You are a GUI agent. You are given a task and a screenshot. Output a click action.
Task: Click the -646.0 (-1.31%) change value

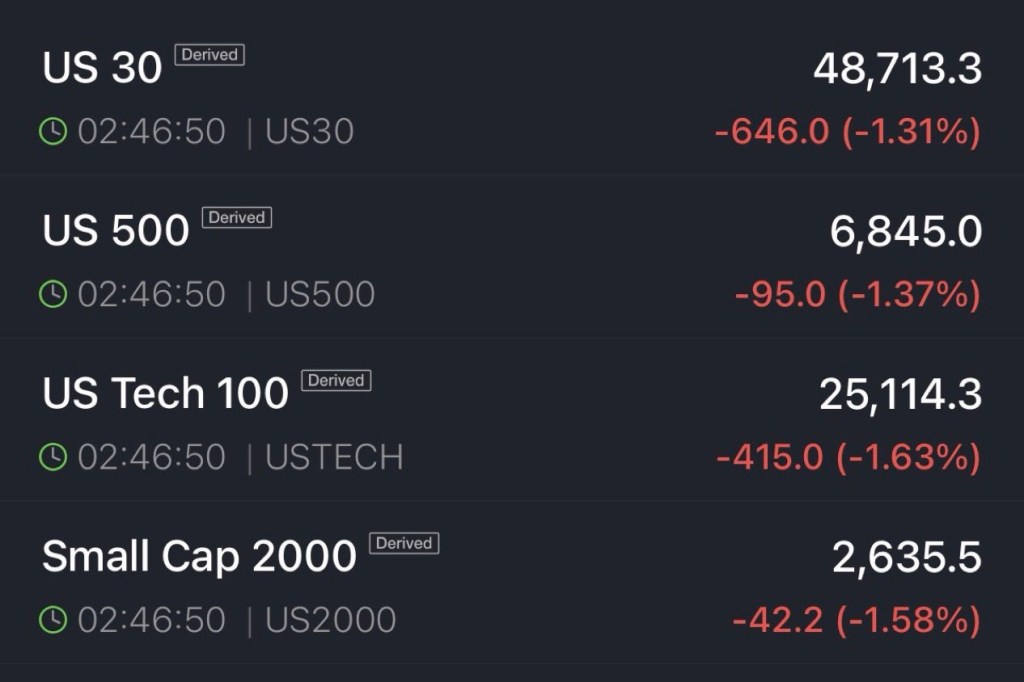point(847,132)
